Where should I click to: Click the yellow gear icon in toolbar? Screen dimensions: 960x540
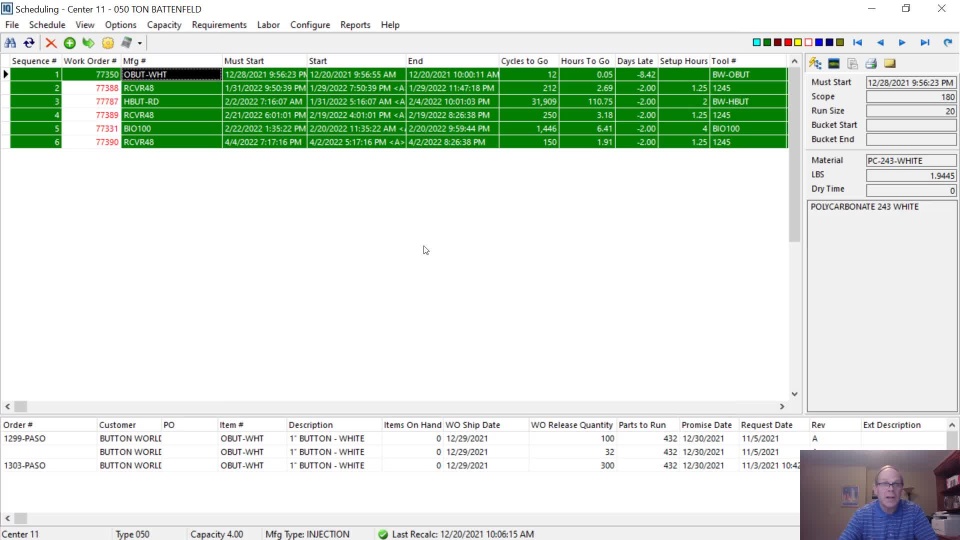tap(108, 43)
